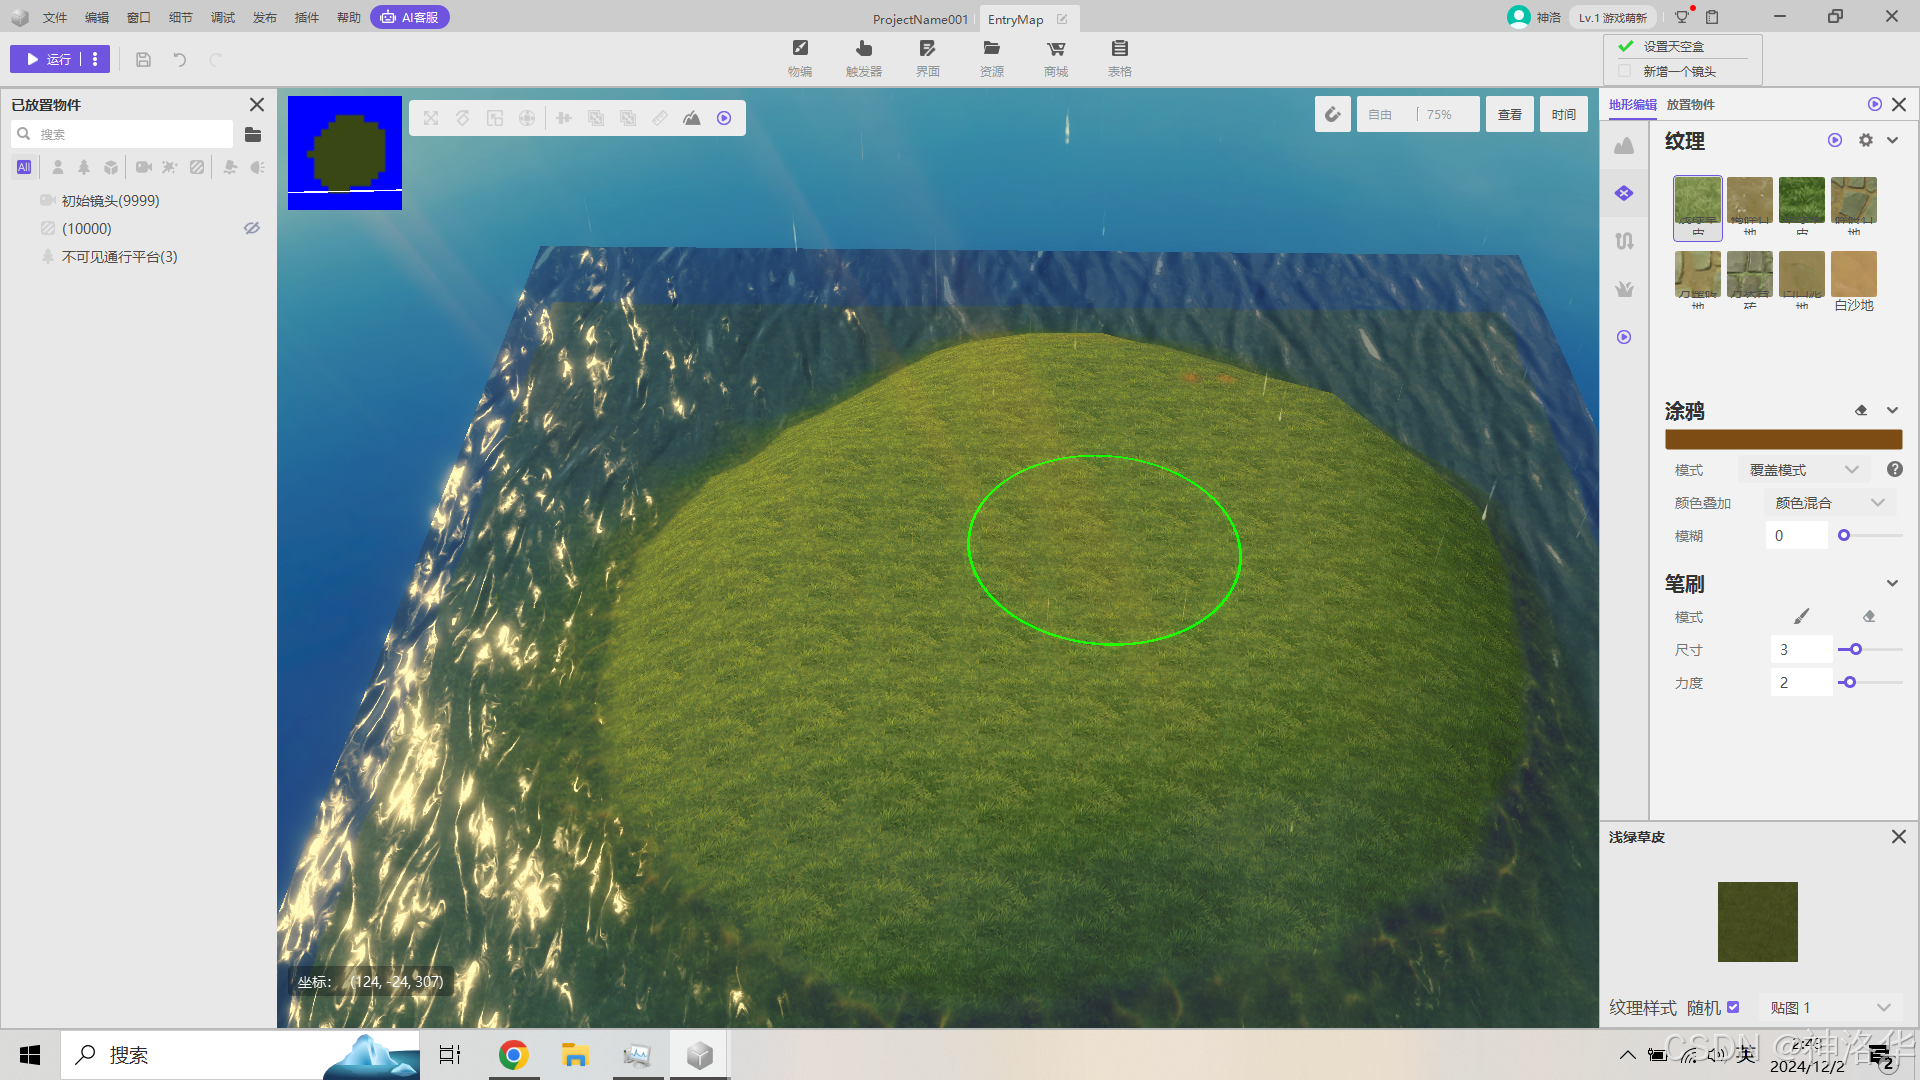Screen dimensions: 1920x1080
Task: Click the winding path terrain tool
Action: click(1624, 241)
